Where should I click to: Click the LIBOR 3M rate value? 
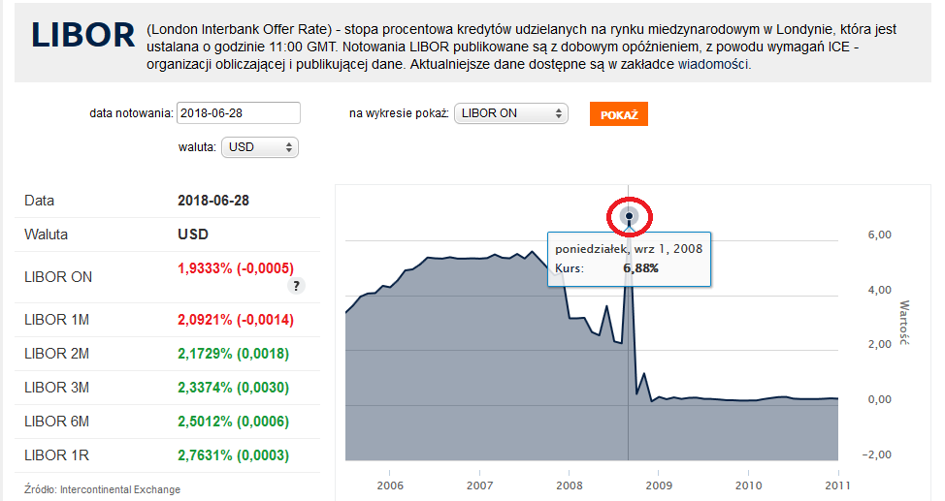point(235,387)
